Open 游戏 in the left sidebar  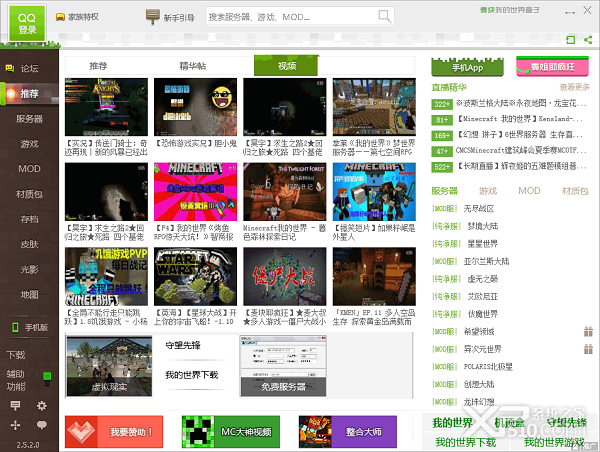[29, 144]
